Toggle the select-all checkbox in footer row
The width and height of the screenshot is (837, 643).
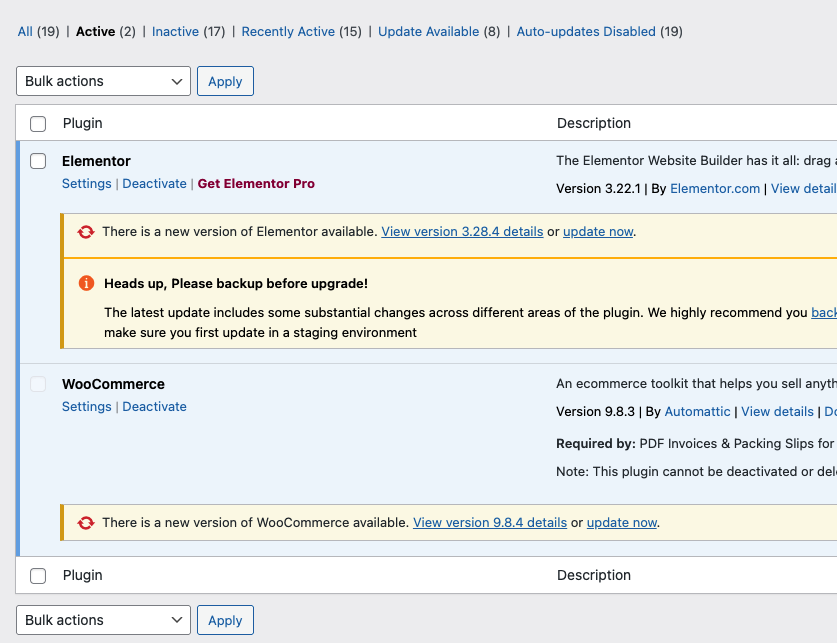(38, 576)
